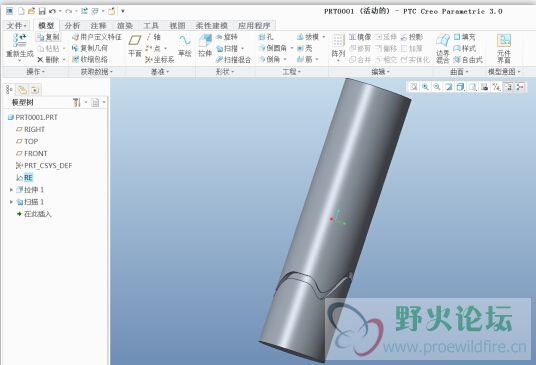536x365 pixels.
Task: Click the 复制几何 button
Action: (90, 48)
